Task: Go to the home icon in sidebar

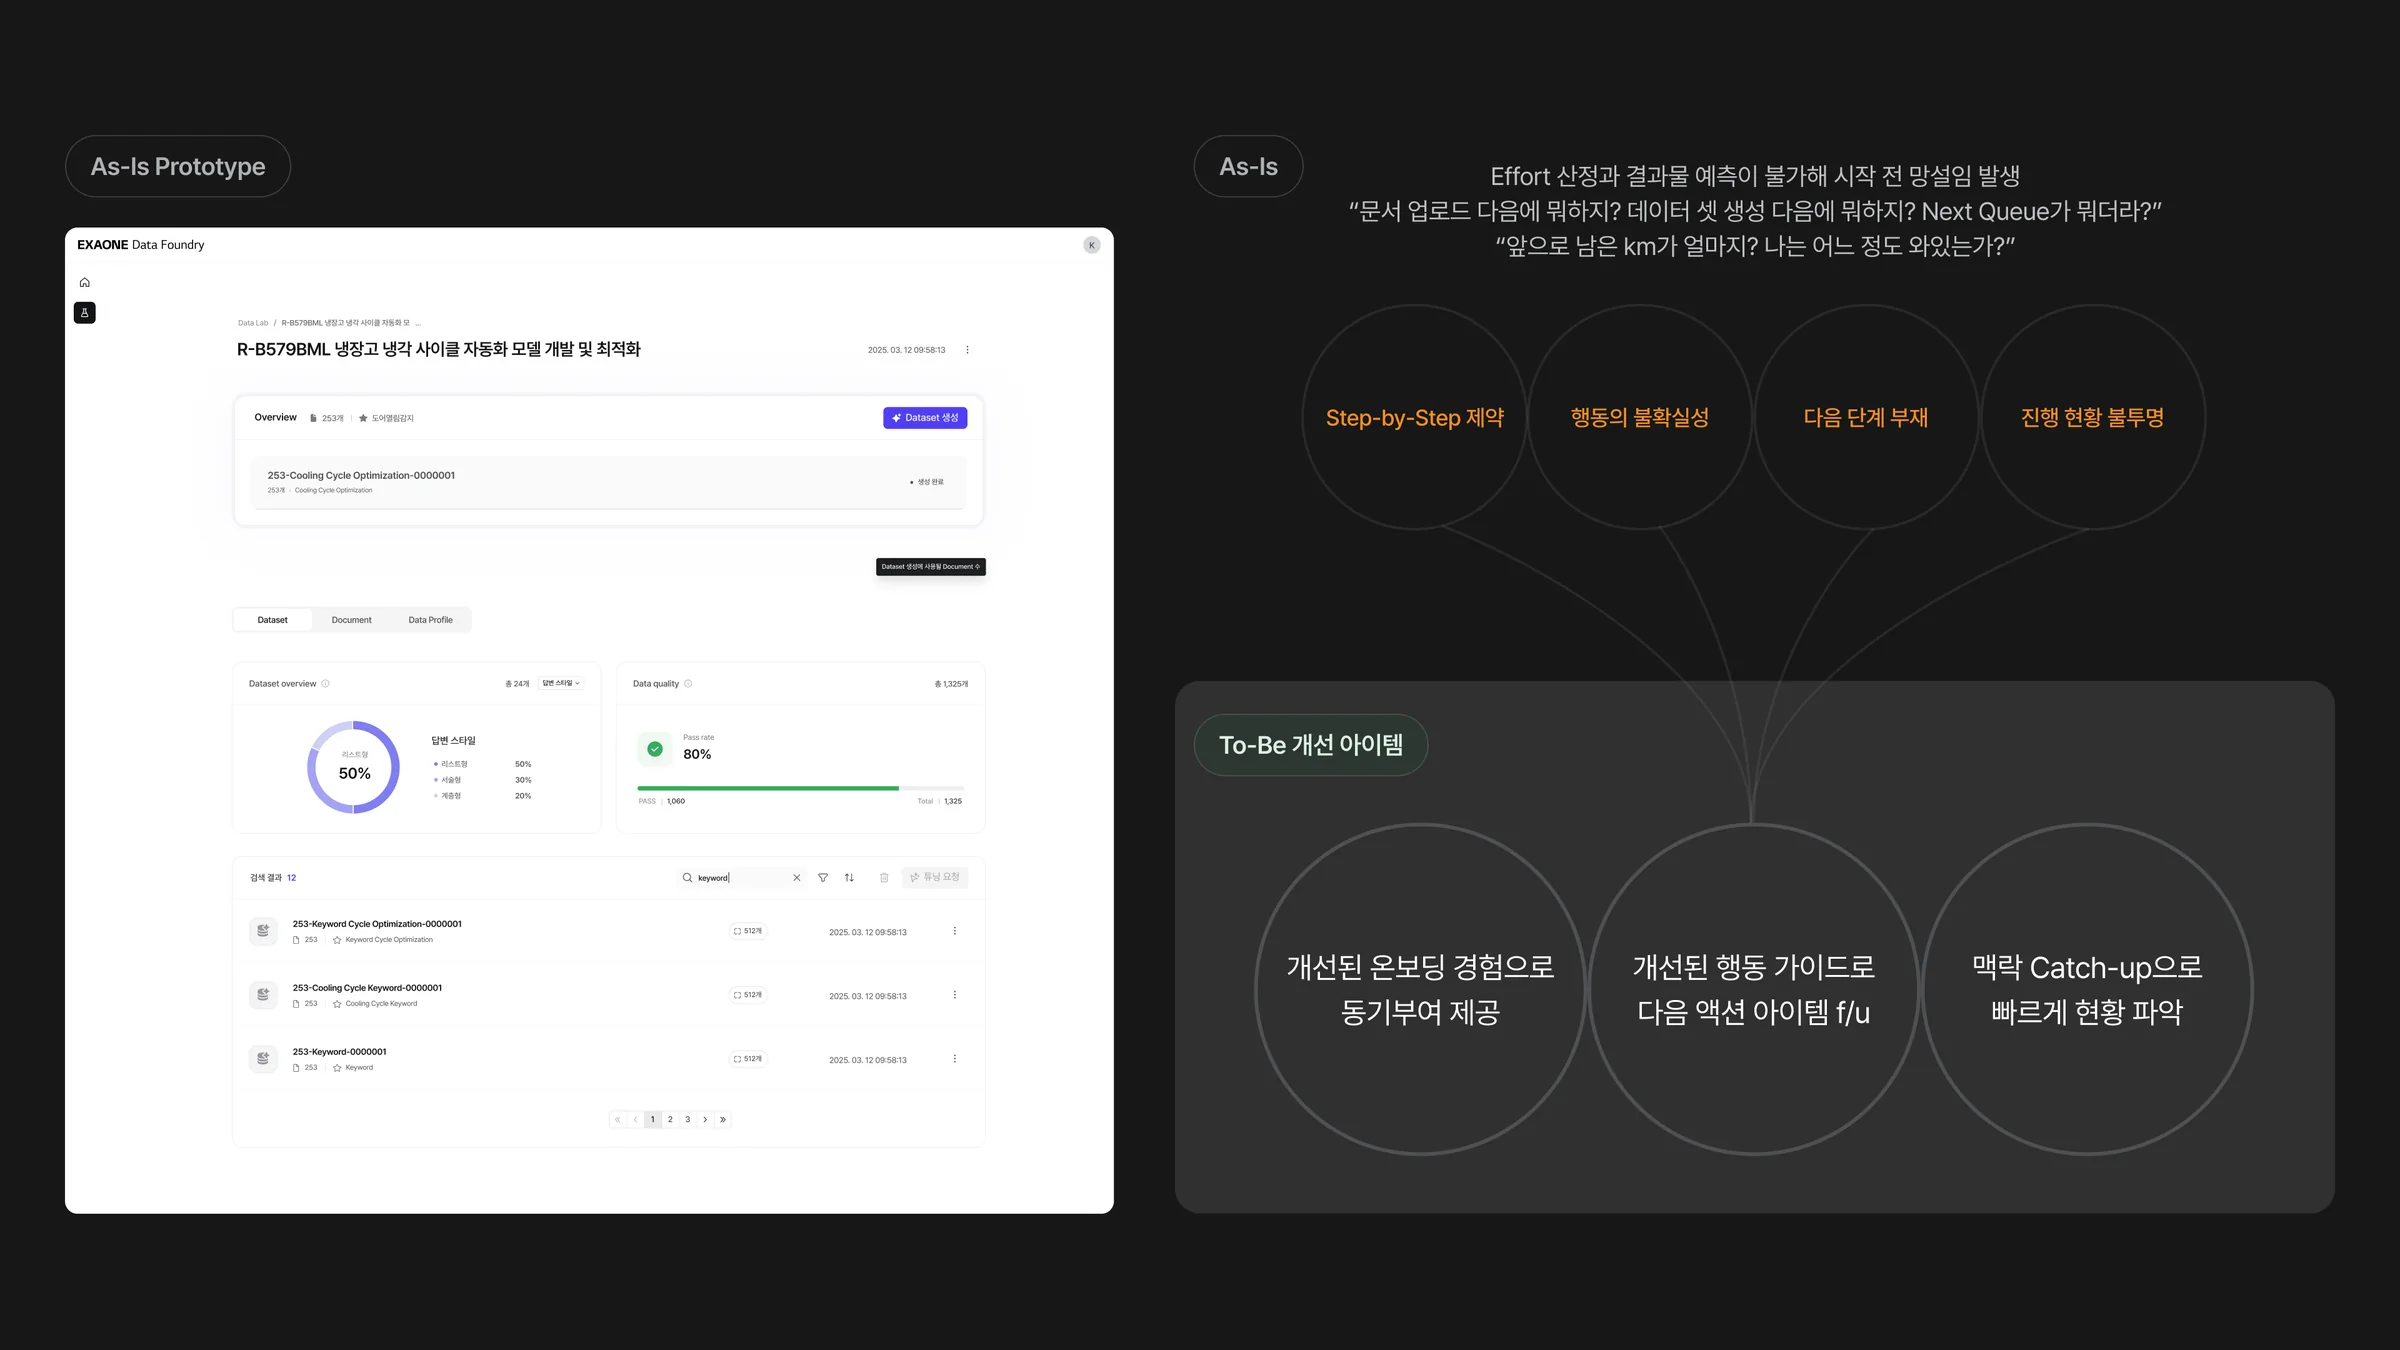Action: (85, 282)
